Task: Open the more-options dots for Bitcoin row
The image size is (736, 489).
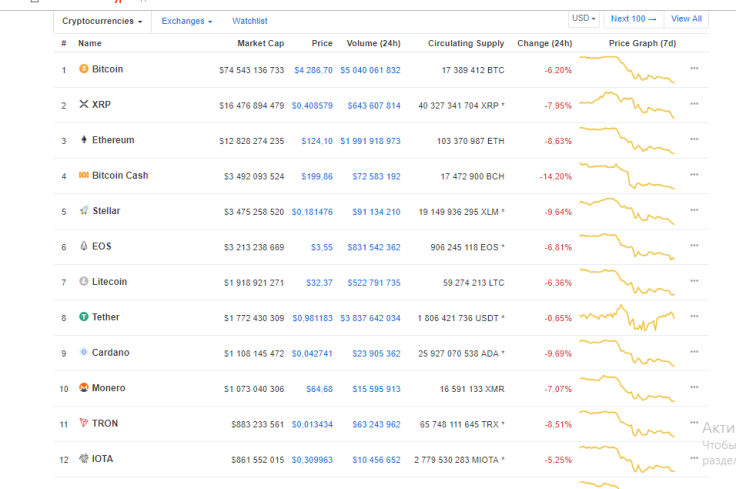Action: (694, 69)
